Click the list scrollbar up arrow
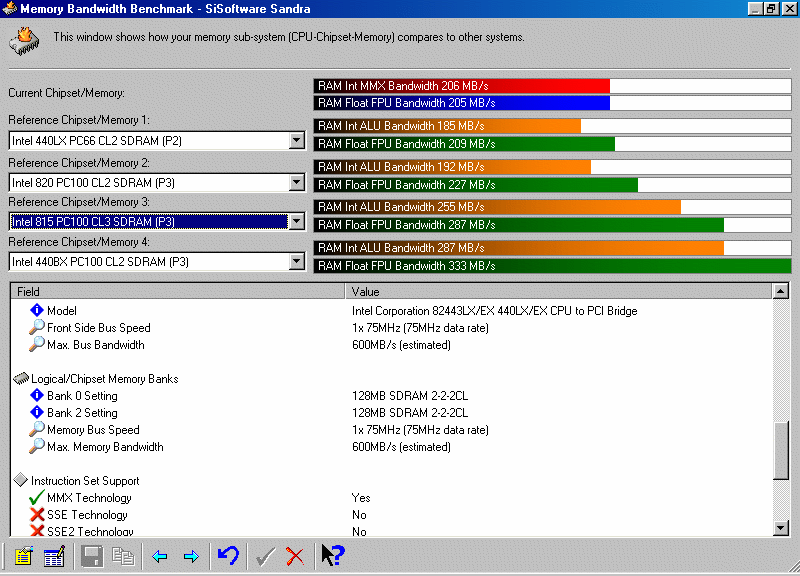Screen dimensions: 800x576 pos(781,291)
